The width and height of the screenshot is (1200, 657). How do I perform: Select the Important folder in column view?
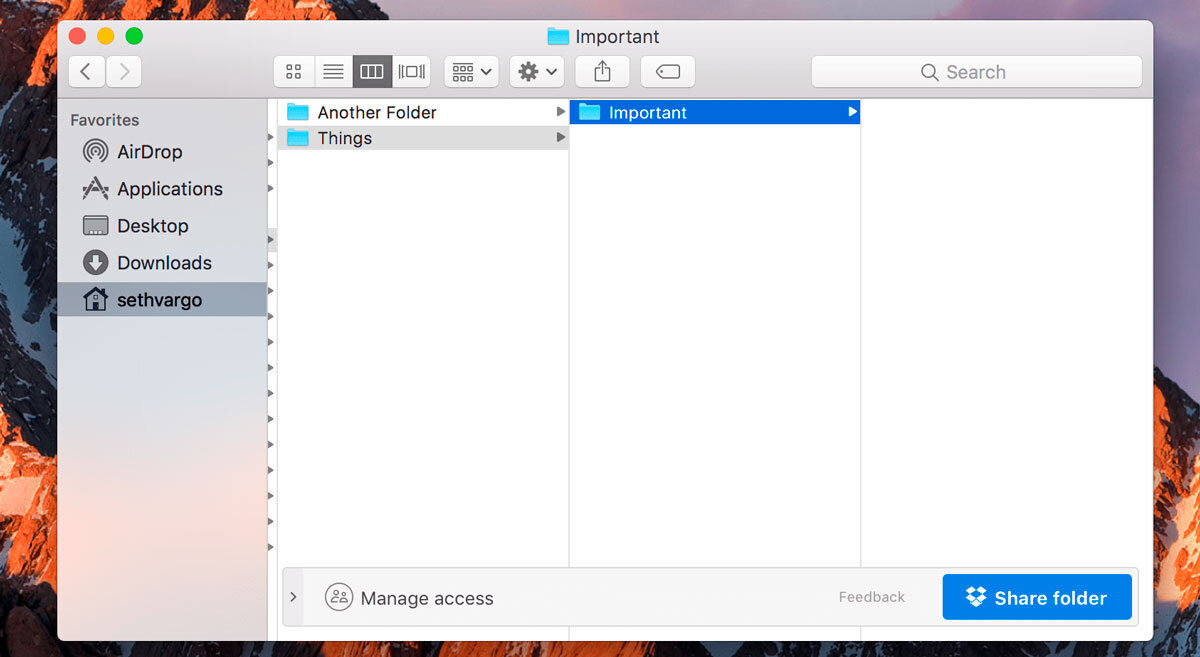(660, 112)
